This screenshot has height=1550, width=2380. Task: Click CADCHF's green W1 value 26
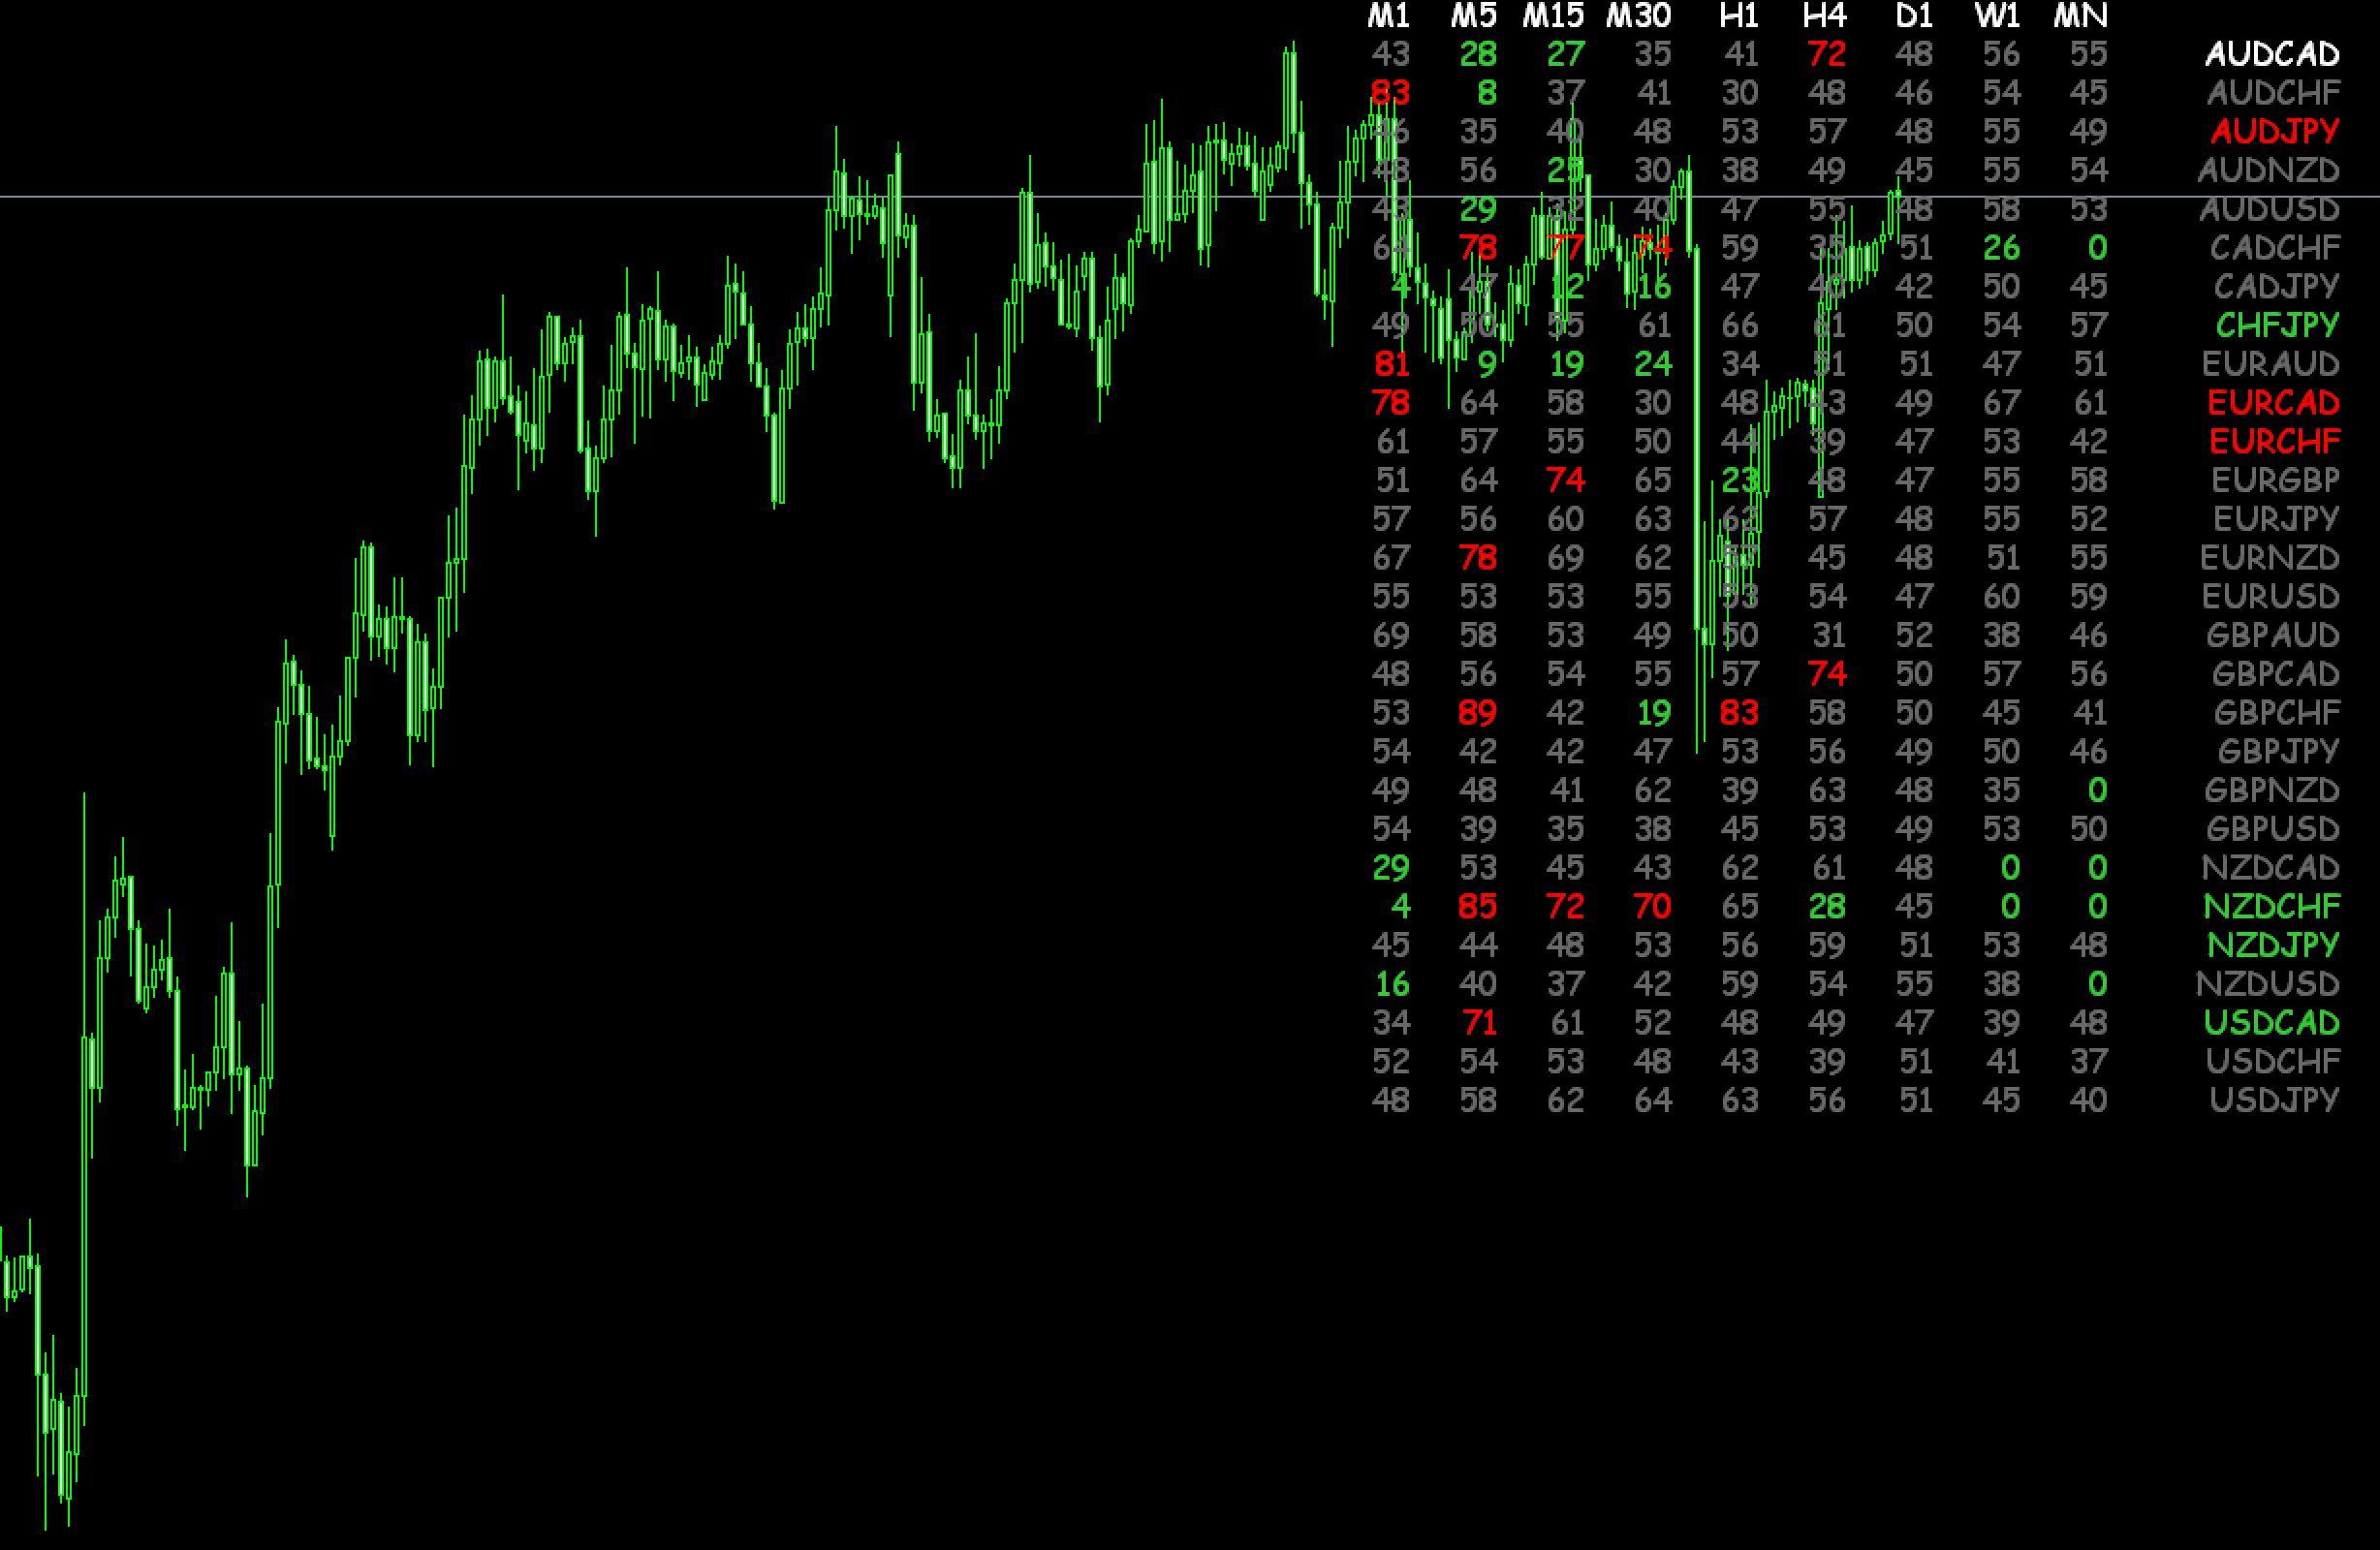point(2001,248)
